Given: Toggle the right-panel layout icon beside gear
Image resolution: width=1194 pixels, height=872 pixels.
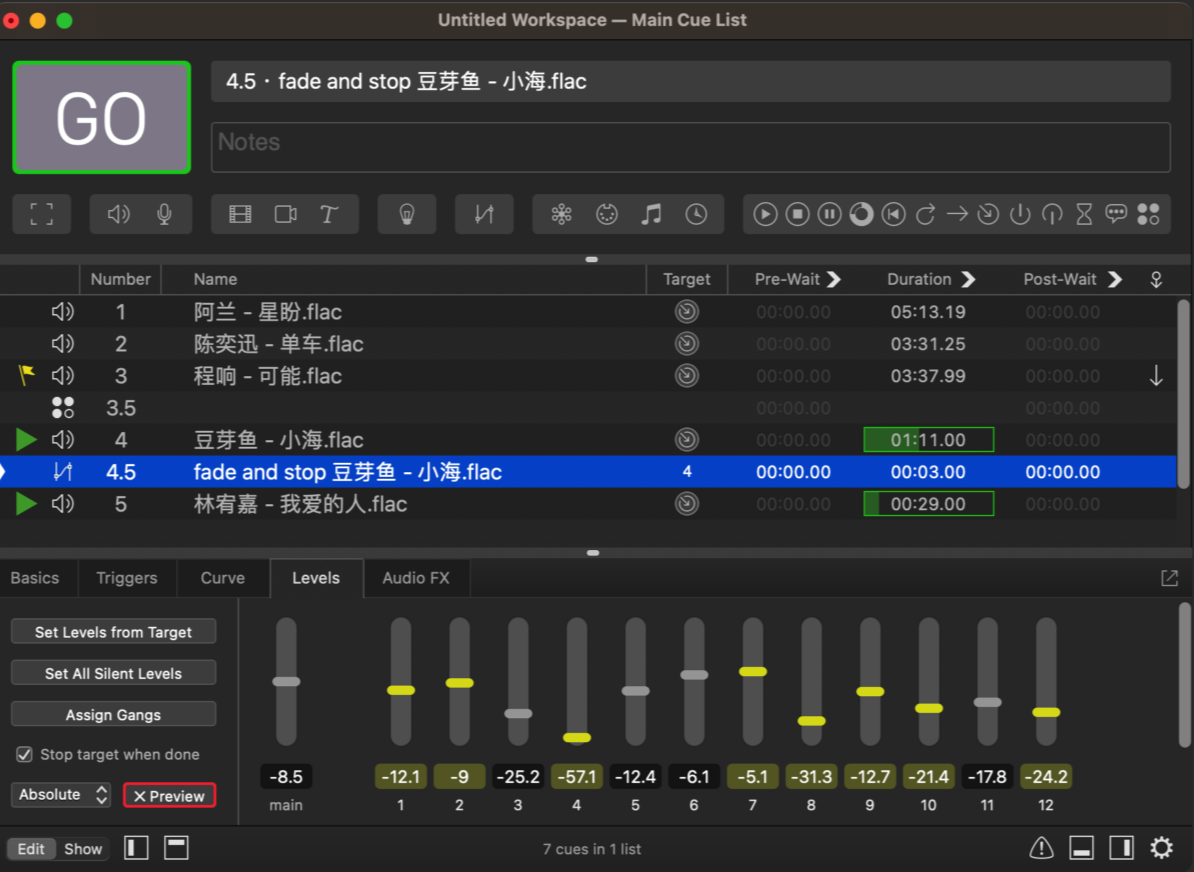Looking at the screenshot, I should 1122,848.
